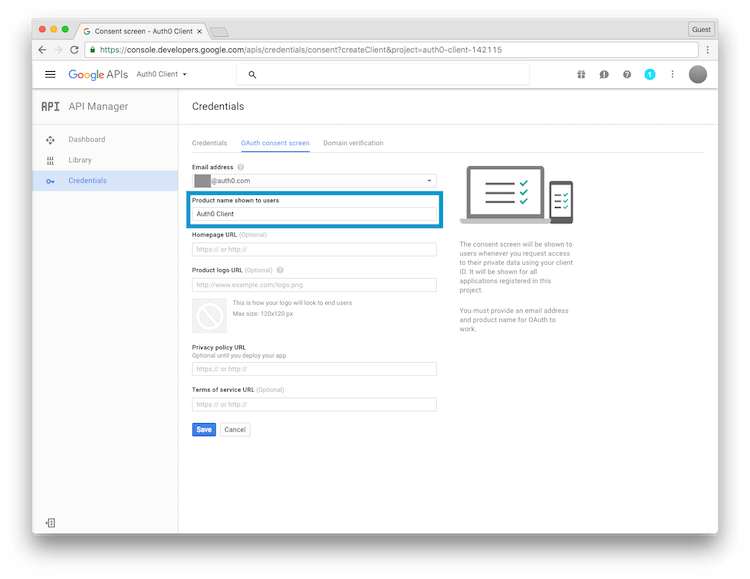Click the Cancel button
The image size is (750, 579).
tap(235, 429)
